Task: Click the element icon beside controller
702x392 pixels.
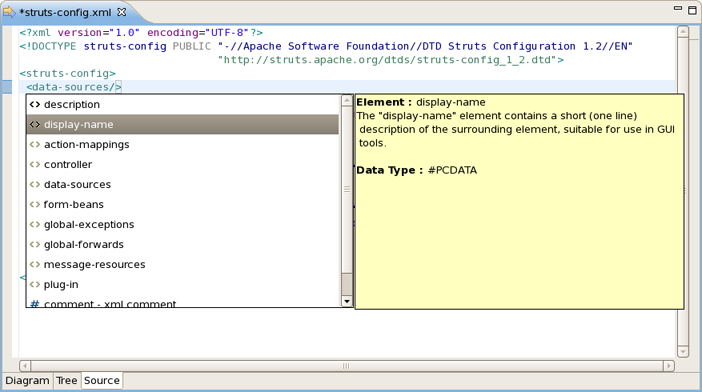Action: pyautogui.click(x=34, y=164)
